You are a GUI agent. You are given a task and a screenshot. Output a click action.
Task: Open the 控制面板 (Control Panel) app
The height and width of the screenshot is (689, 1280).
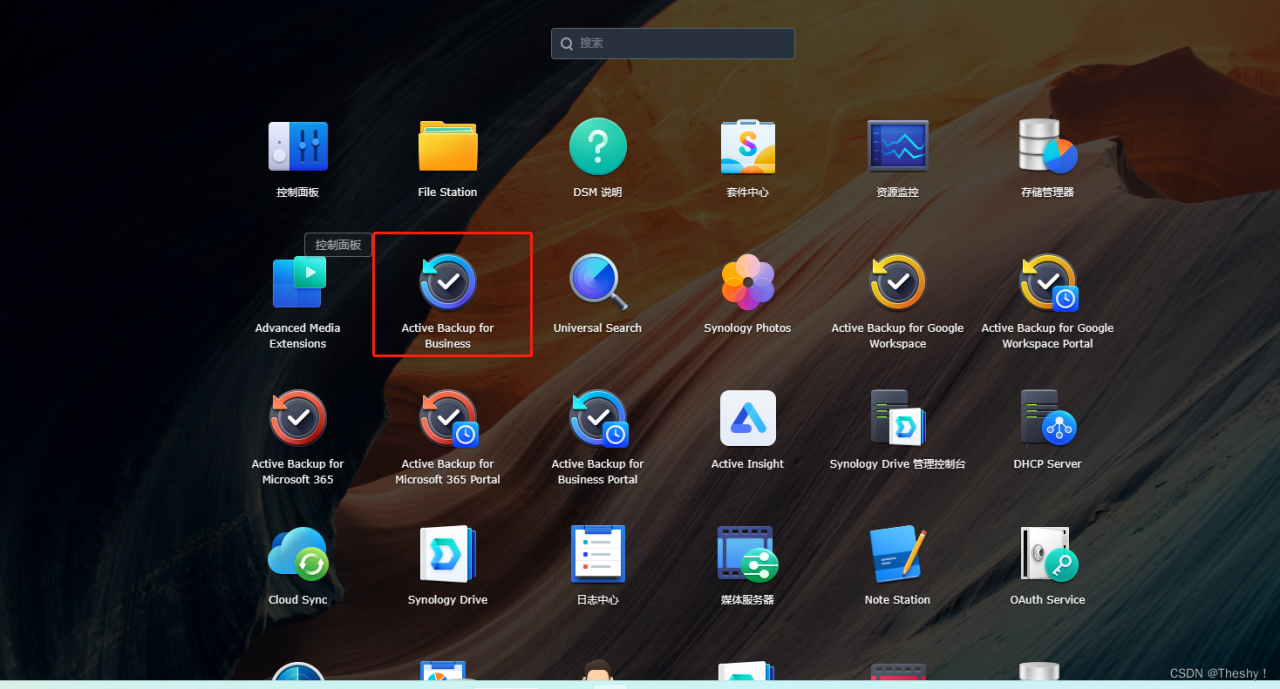click(297, 146)
